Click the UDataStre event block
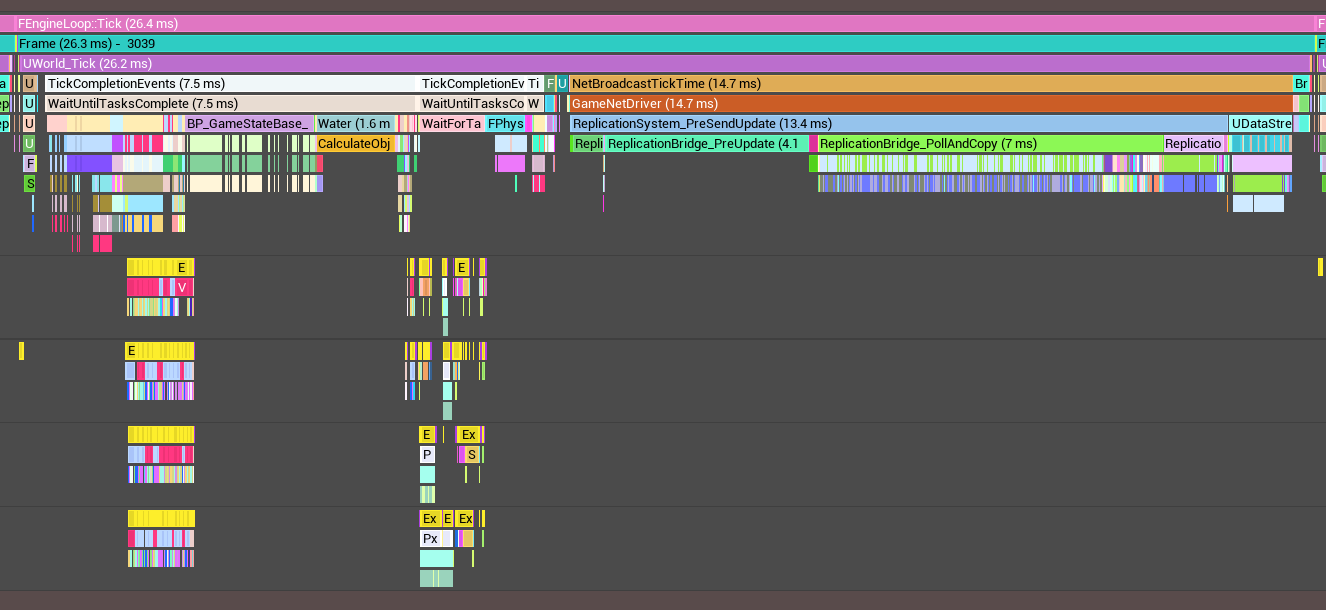This screenshot has width=1326, height=610. 1261,124
